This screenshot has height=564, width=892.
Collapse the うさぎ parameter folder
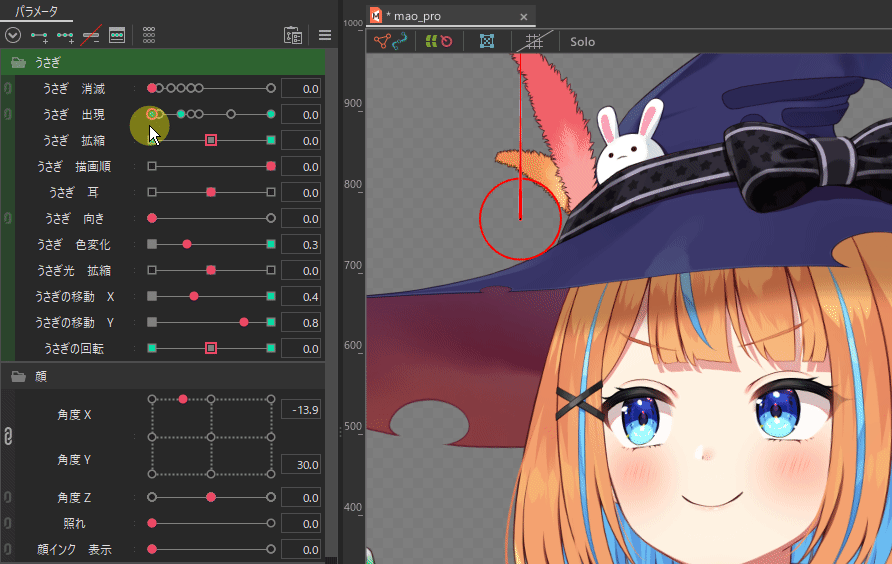[x=18, y=63]
